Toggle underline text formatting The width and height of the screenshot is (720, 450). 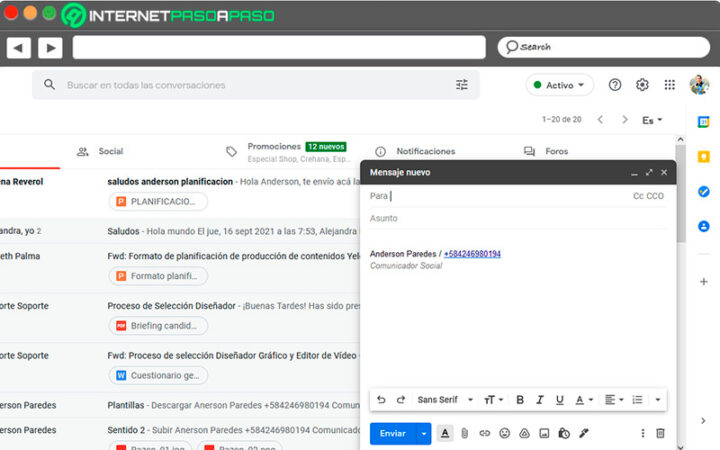(559, 400)
